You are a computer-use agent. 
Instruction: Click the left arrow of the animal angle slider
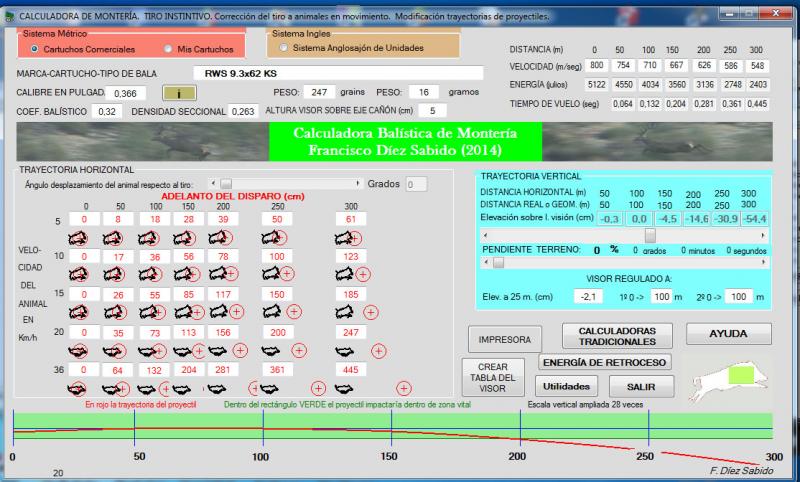click(213, 184)
